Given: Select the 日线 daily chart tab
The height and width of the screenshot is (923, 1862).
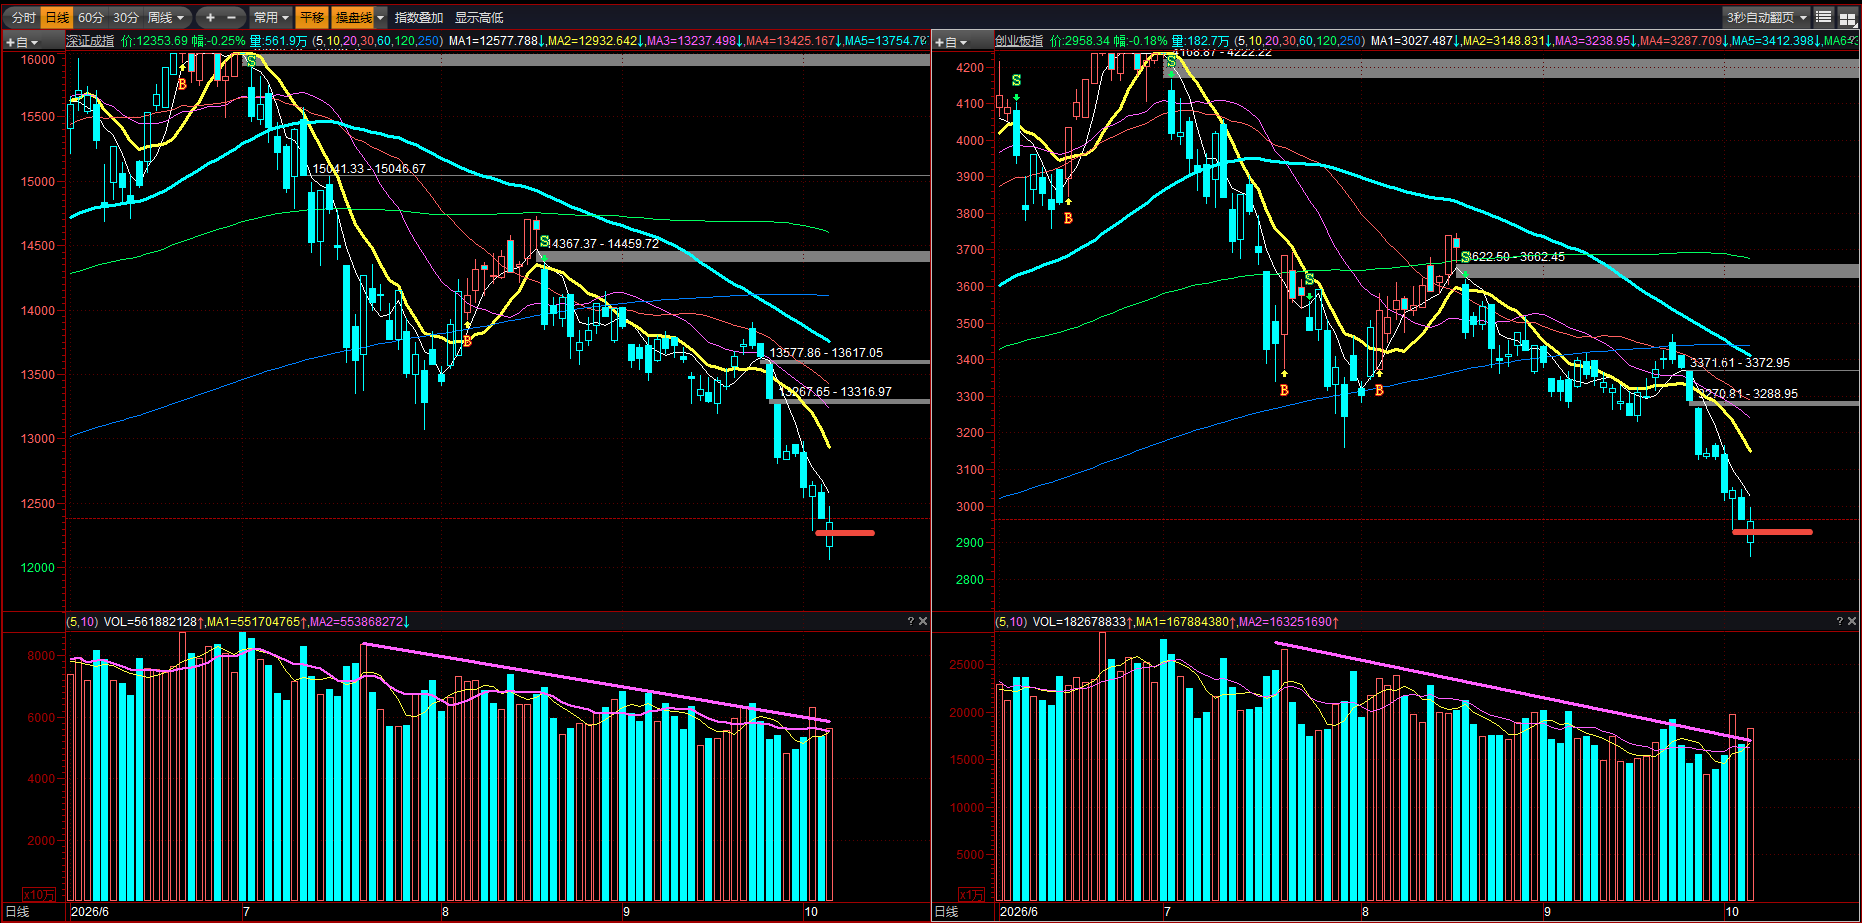Looking at the screenshot, I should tap(58, 18).
